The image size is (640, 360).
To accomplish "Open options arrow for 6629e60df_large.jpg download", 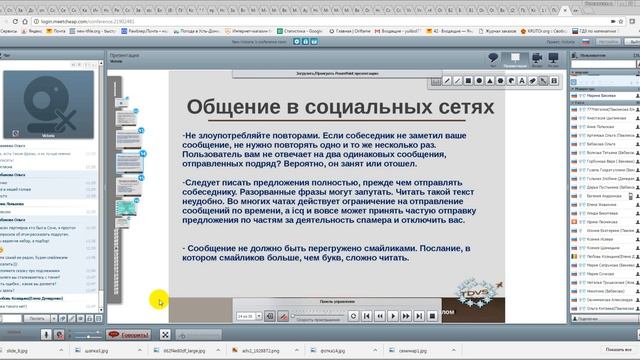I will [218, 350].
